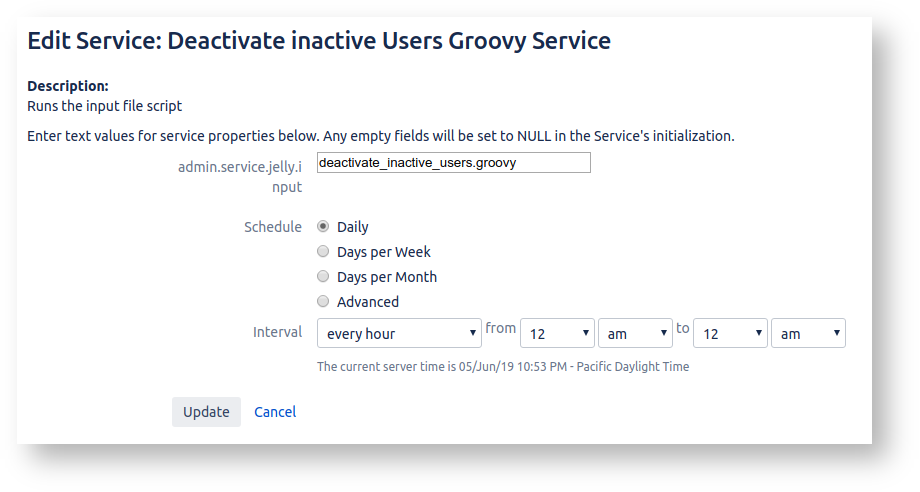Select the Days per Month radio button
Viewport: 920px width, 492px height.
pos(323,277)
